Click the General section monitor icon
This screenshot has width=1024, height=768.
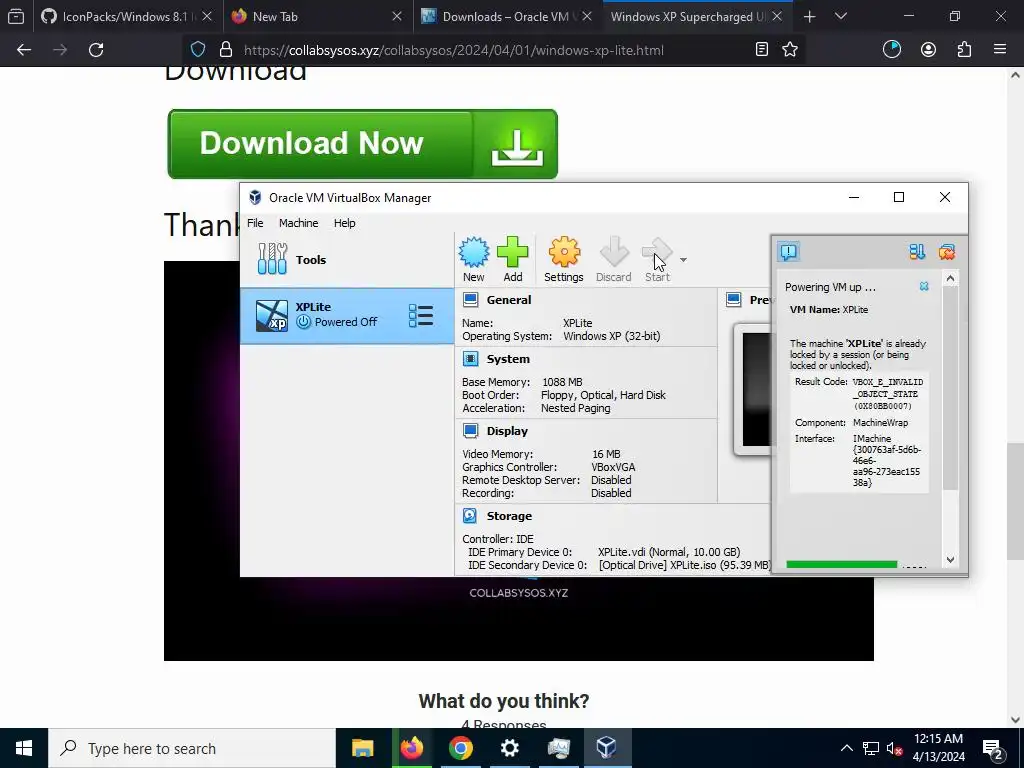[x=470, y=300]
